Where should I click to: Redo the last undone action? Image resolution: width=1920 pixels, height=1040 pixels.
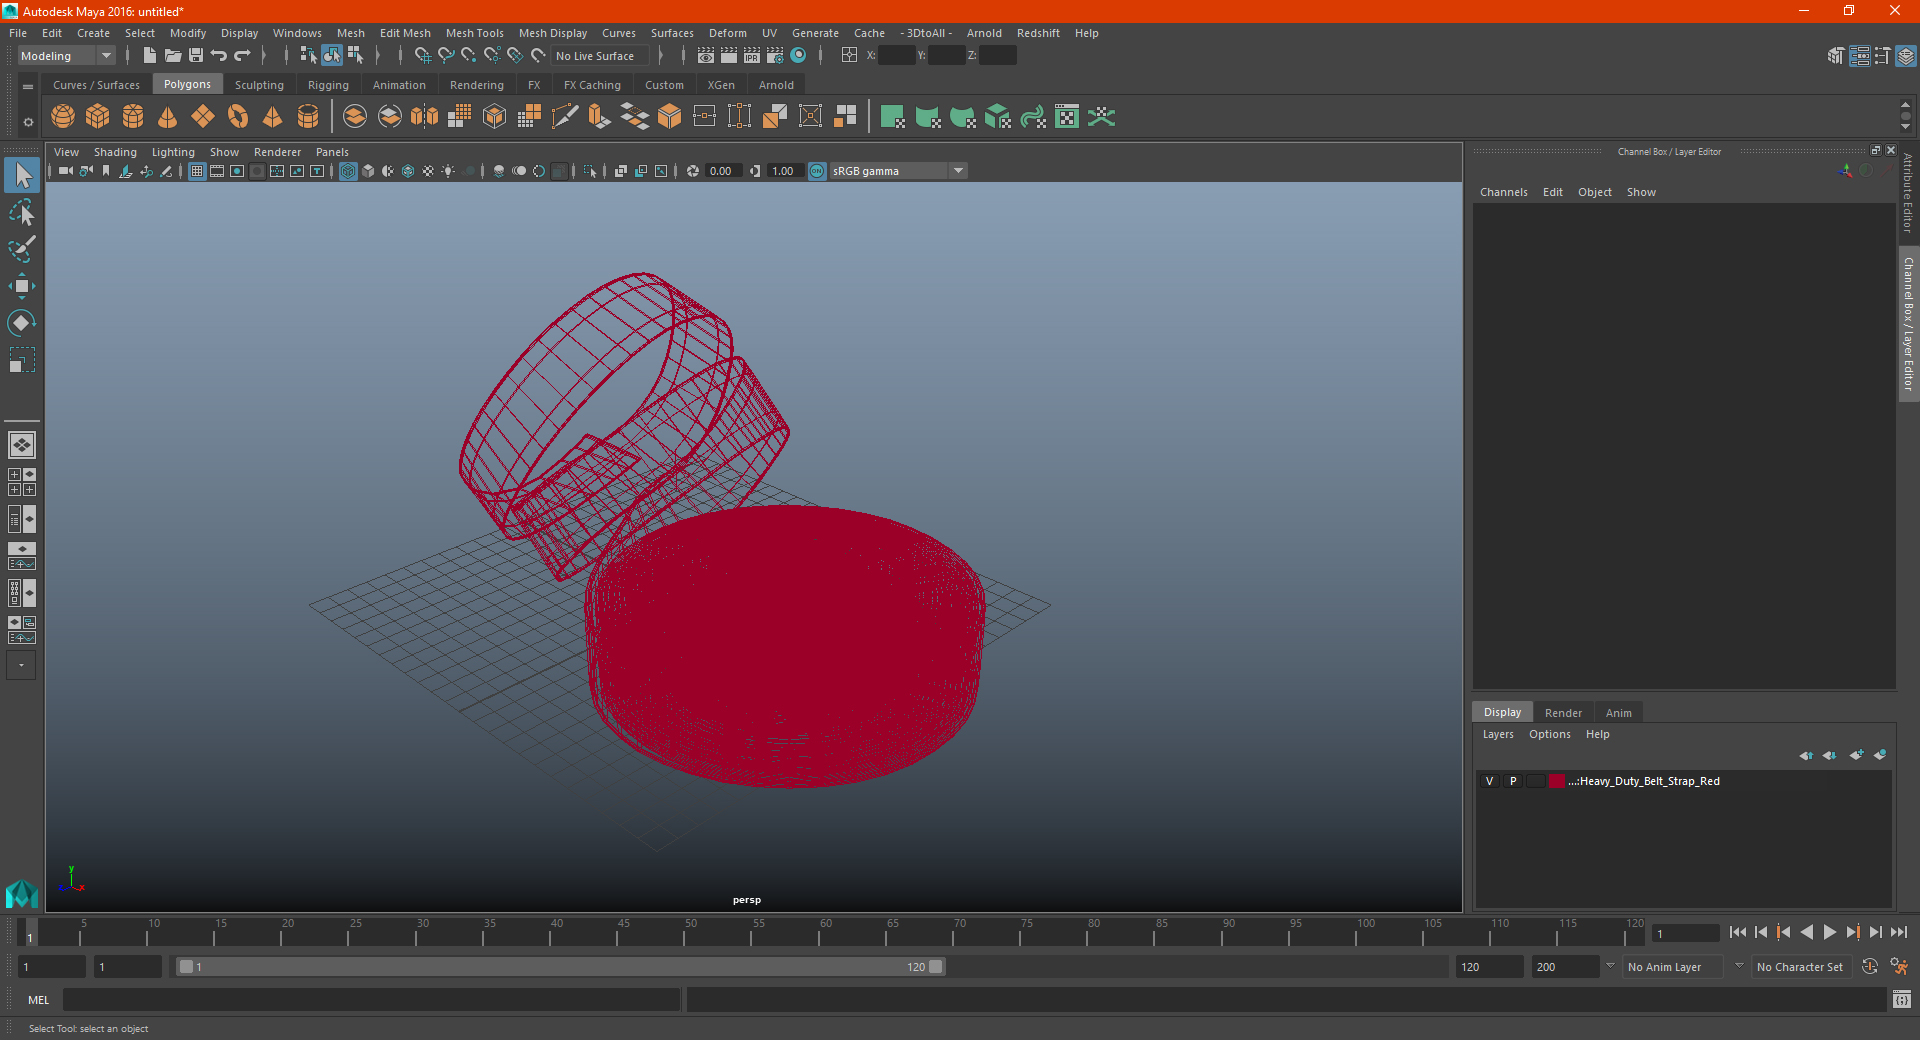pyautogui.click(x=242, y=56)
